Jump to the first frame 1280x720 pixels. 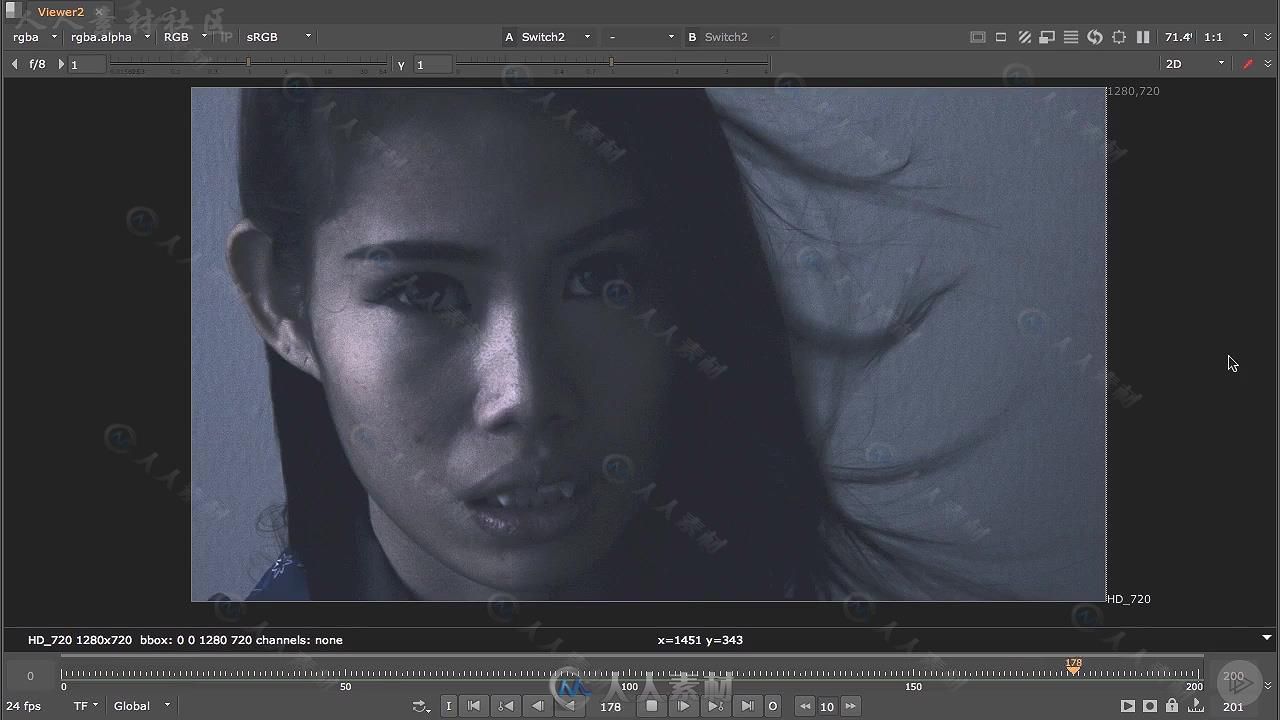[474, 706]
